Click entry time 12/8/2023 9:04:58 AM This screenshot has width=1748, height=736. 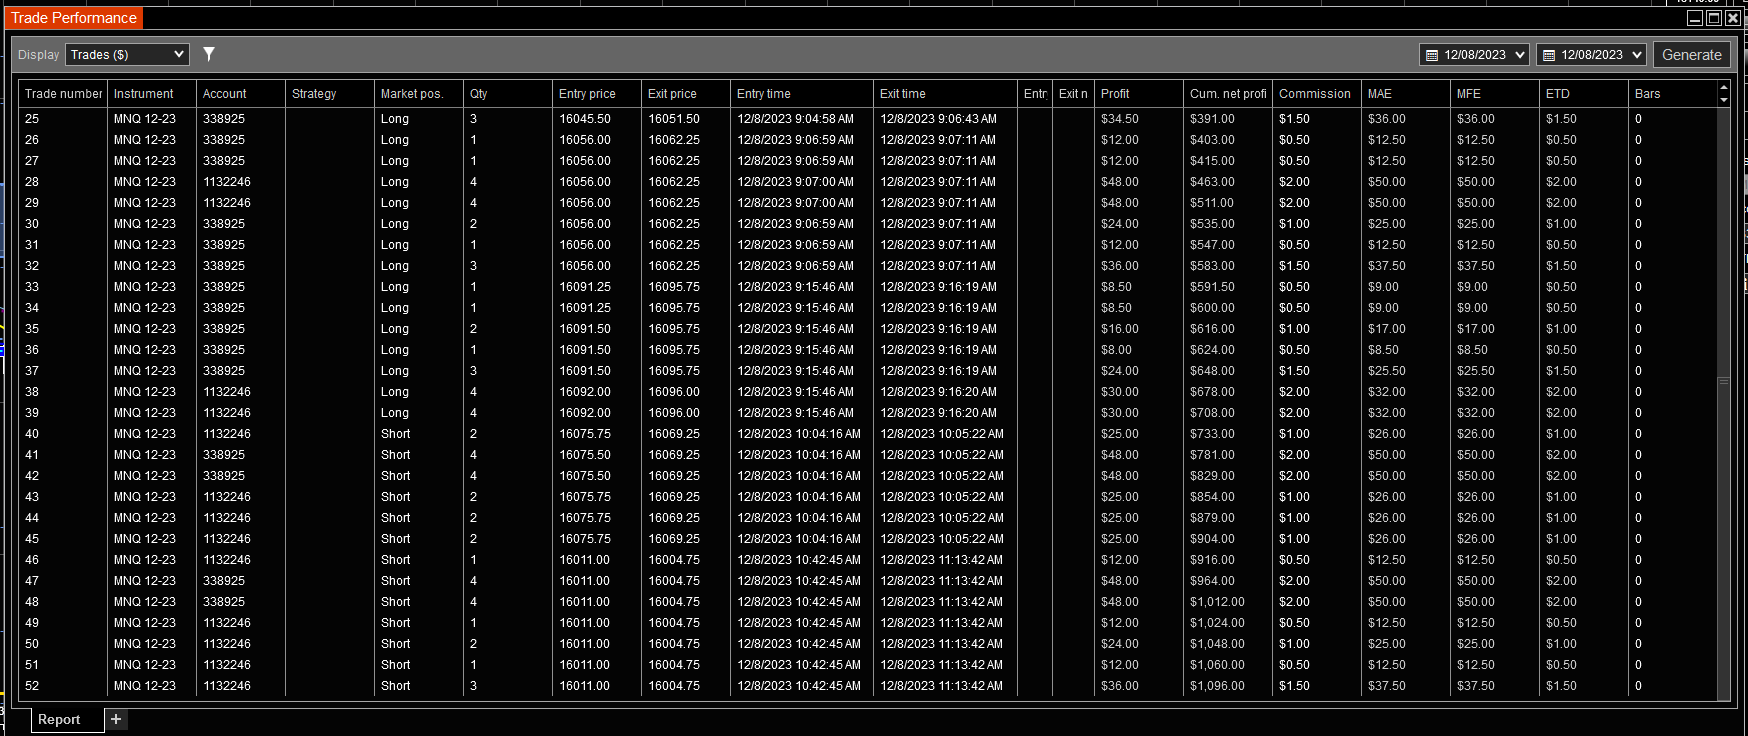pyautogui.click(x=802, y=119)
